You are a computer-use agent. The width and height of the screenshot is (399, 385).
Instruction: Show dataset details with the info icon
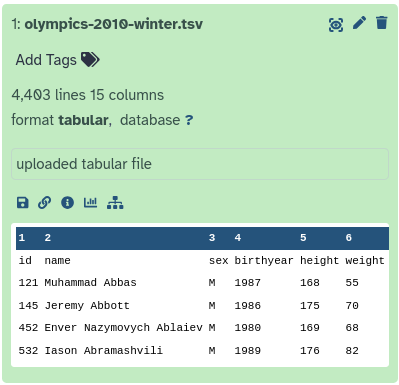tap(67, 202)
